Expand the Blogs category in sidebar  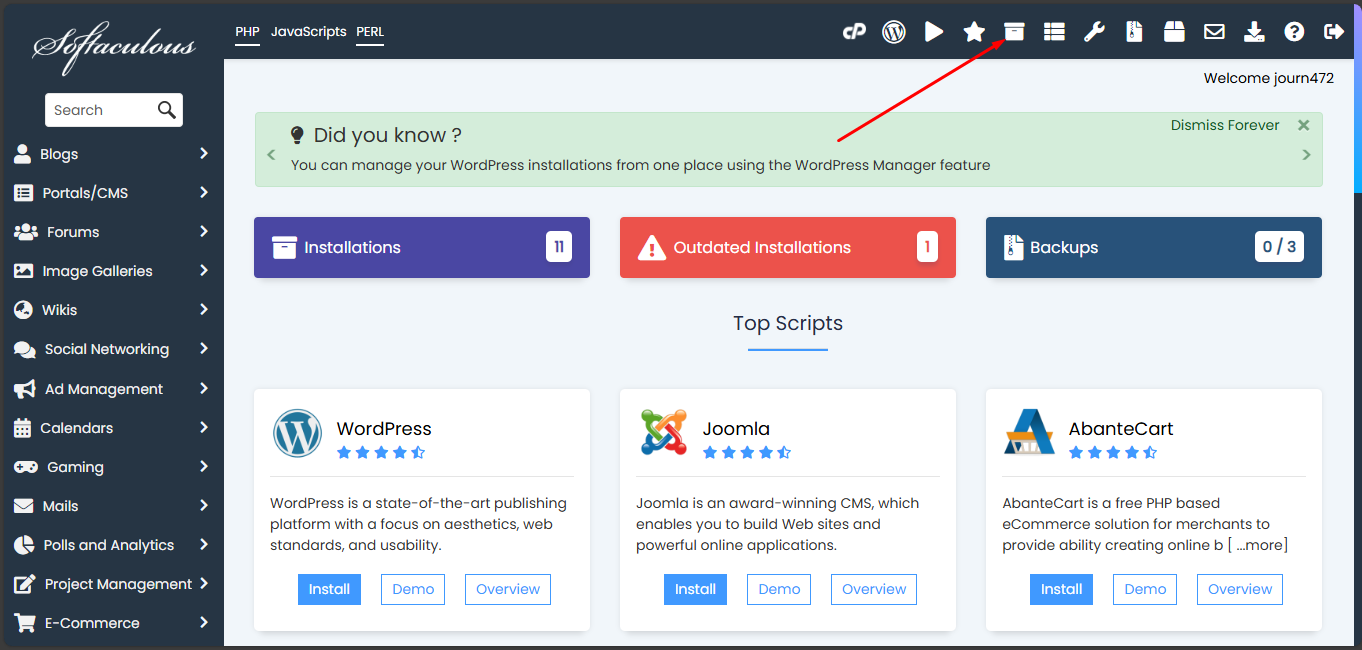pos(110,154)
